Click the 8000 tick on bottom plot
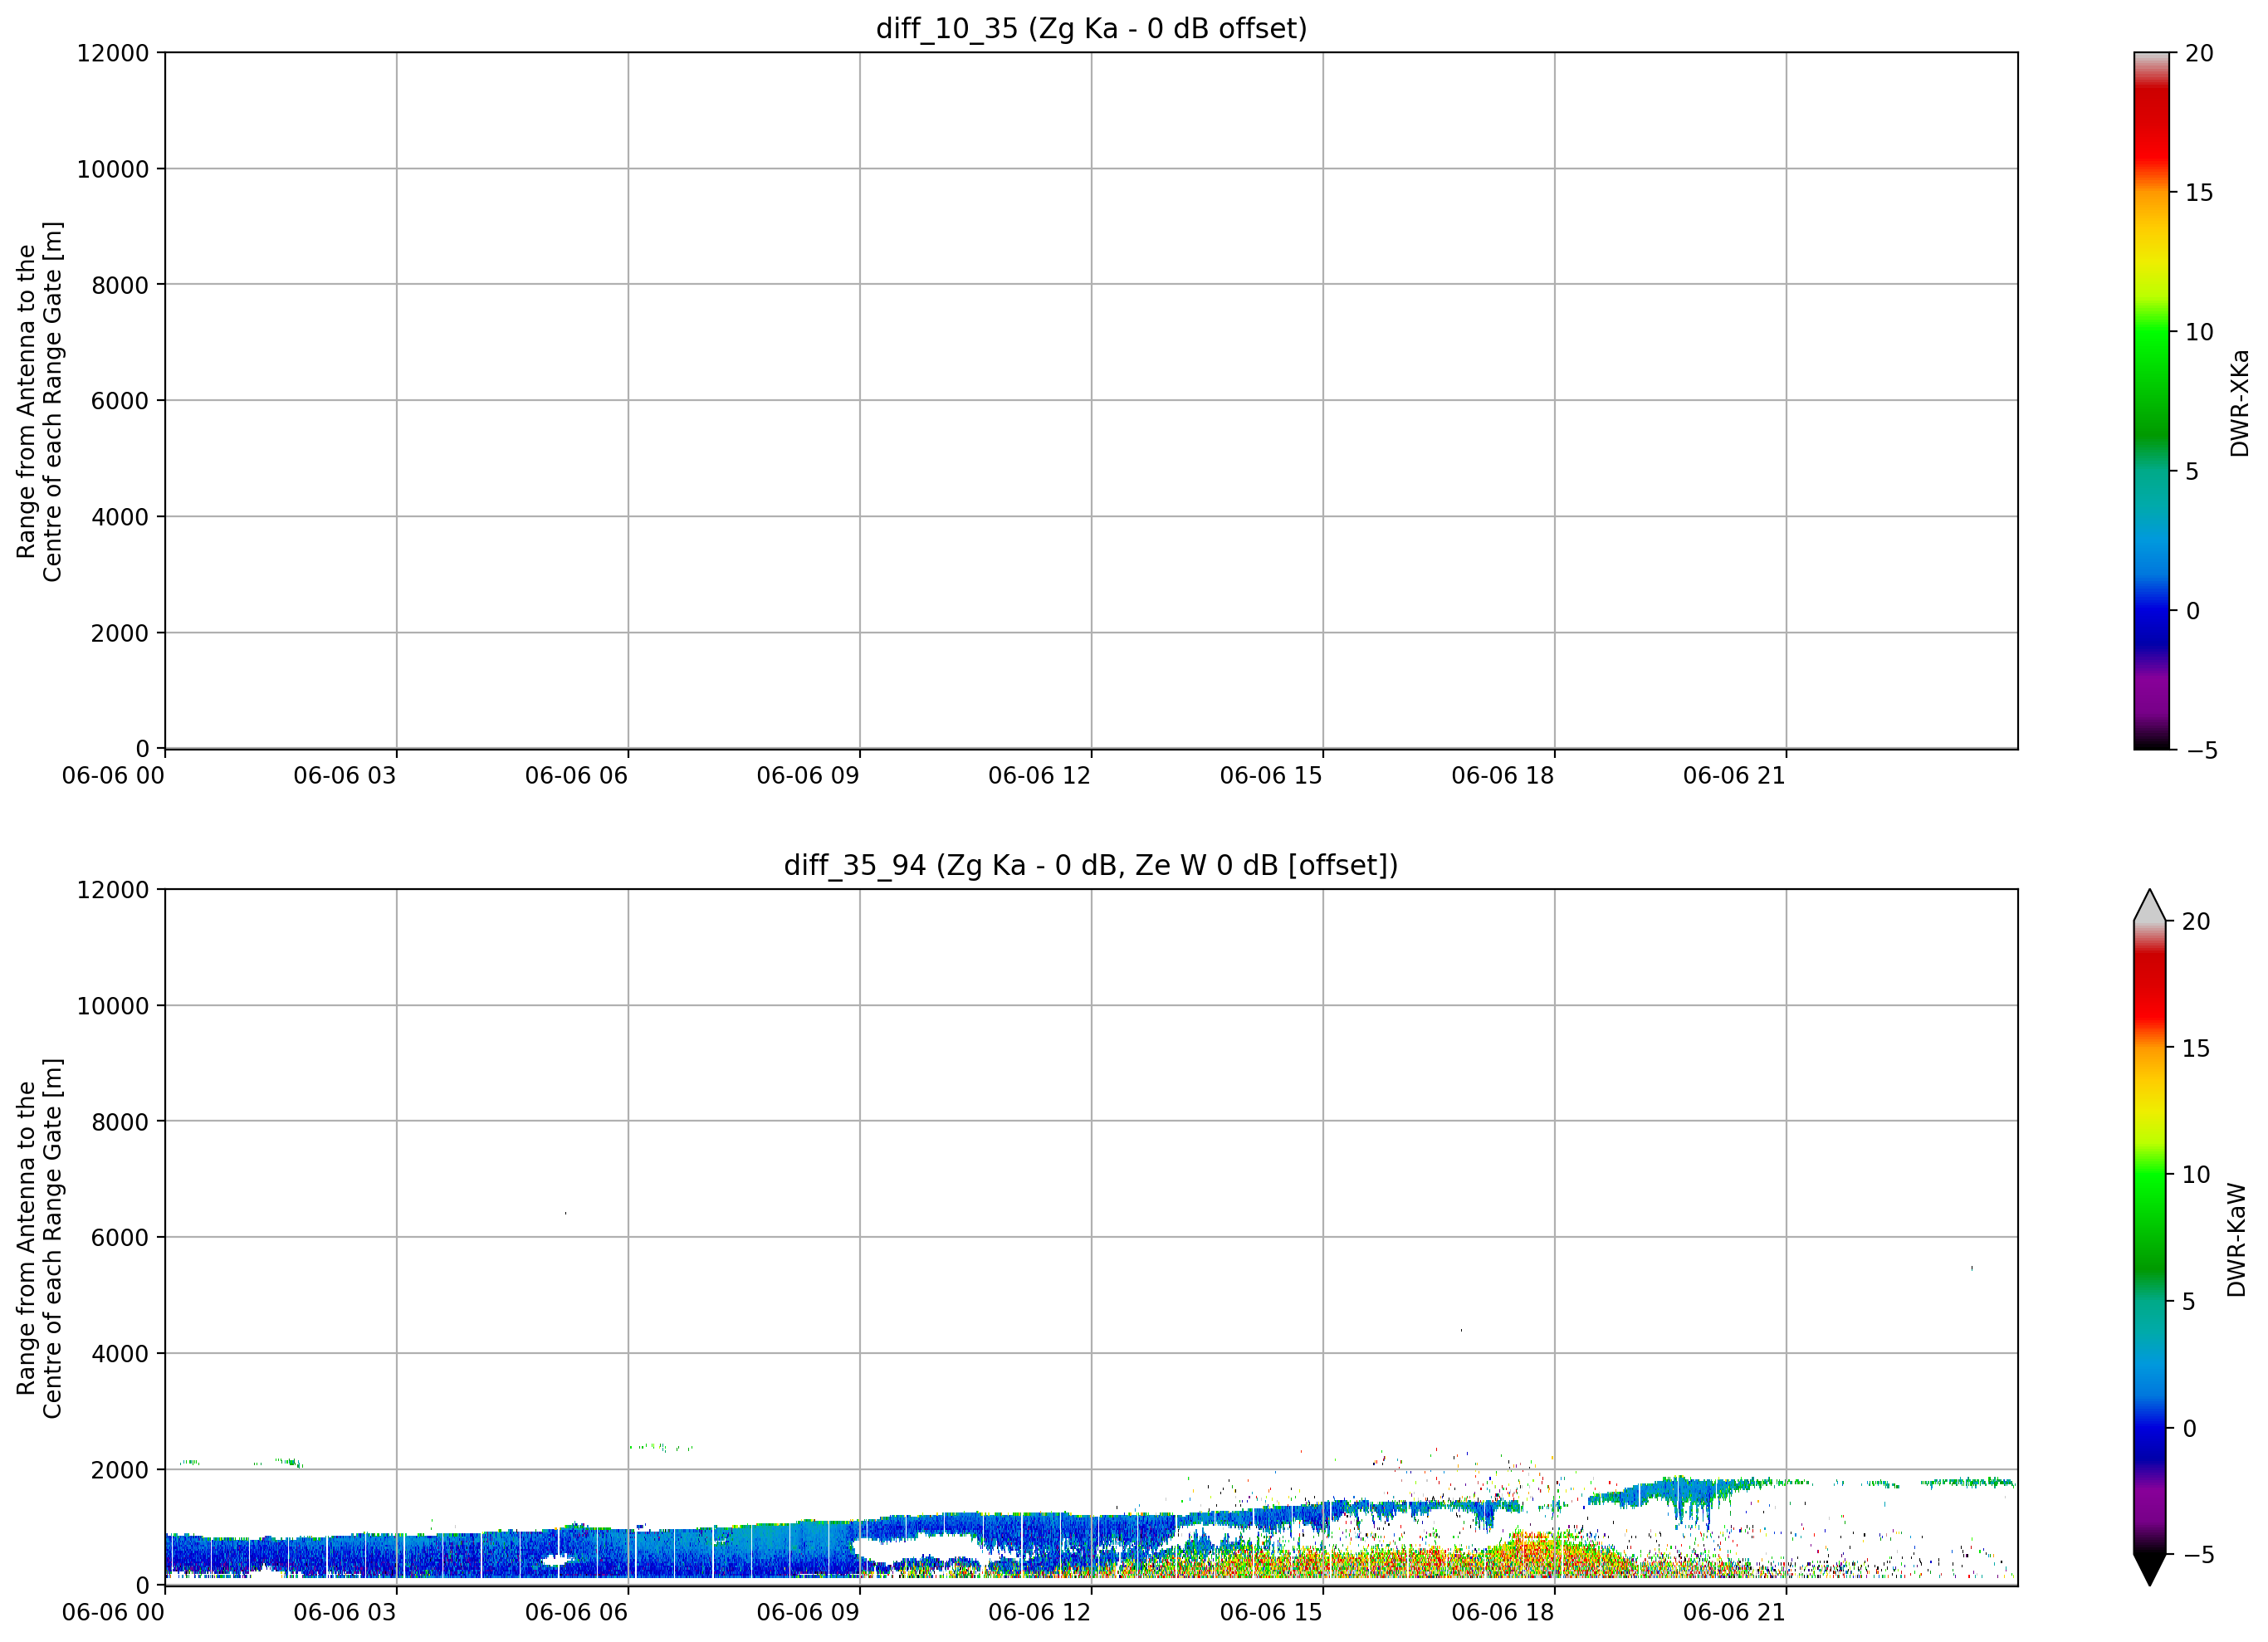2268x1642 pixels. coord(120,1122)
